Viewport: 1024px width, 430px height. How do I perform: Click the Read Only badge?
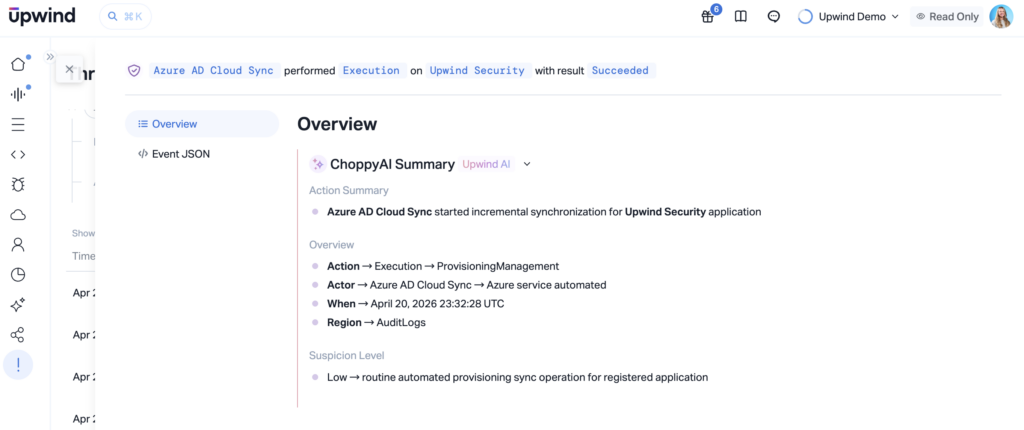pos(947,17)
